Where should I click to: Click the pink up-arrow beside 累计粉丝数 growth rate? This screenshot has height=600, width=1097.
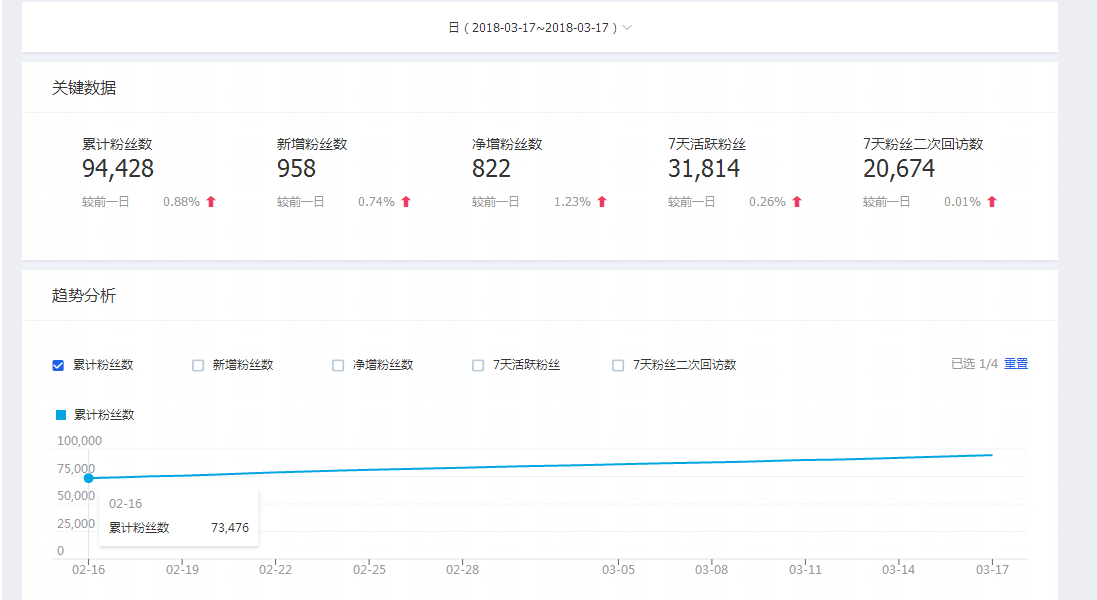click(x=208, y=201)
